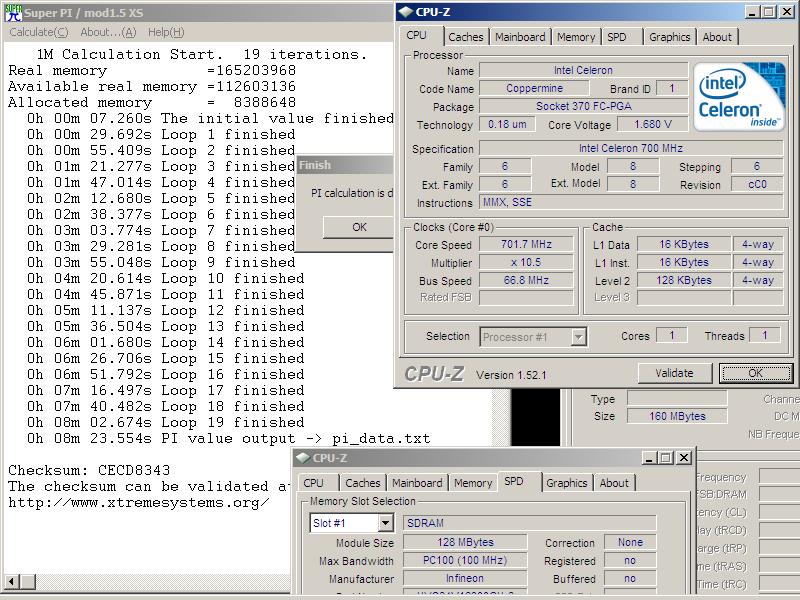Viewport: 800px width, 600px height.
Task: Click the CPU-Z icon in the lower window title bar
Action: pyautogui.click(x=303, y=458)
